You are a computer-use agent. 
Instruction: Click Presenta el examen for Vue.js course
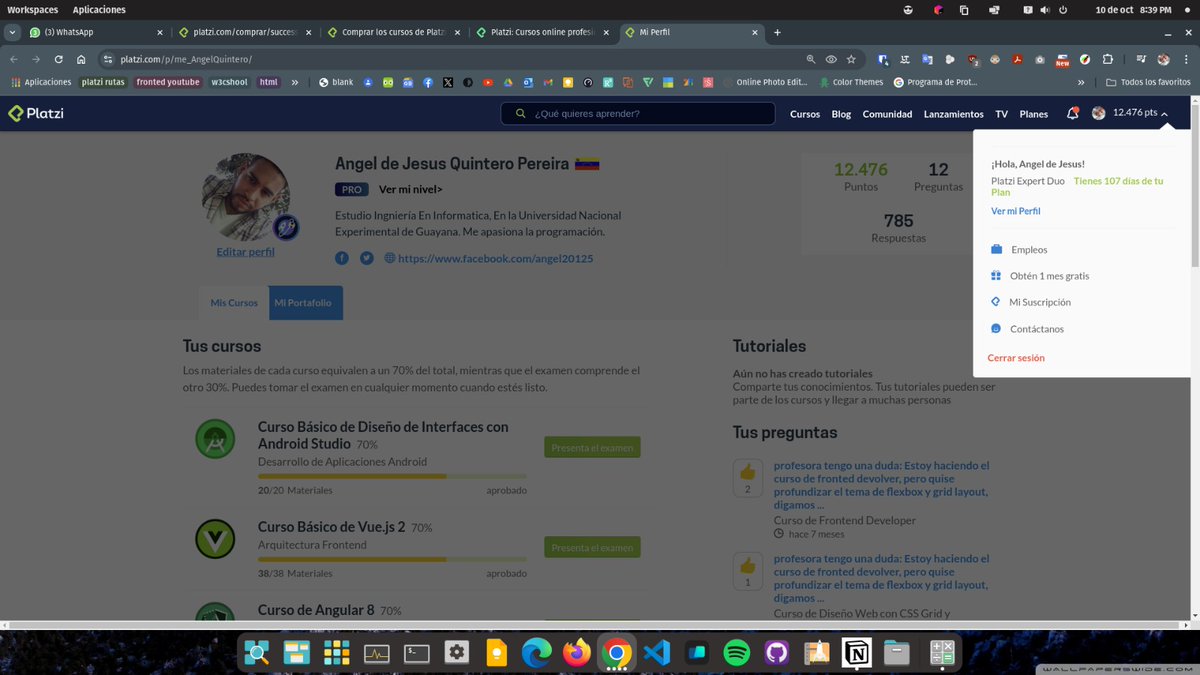pos(592,548)
